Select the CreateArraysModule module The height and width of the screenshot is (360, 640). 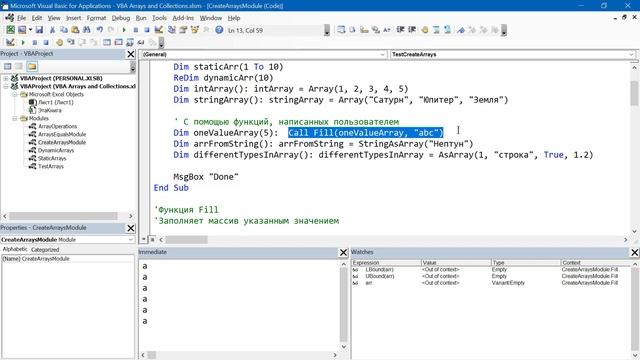62,142
